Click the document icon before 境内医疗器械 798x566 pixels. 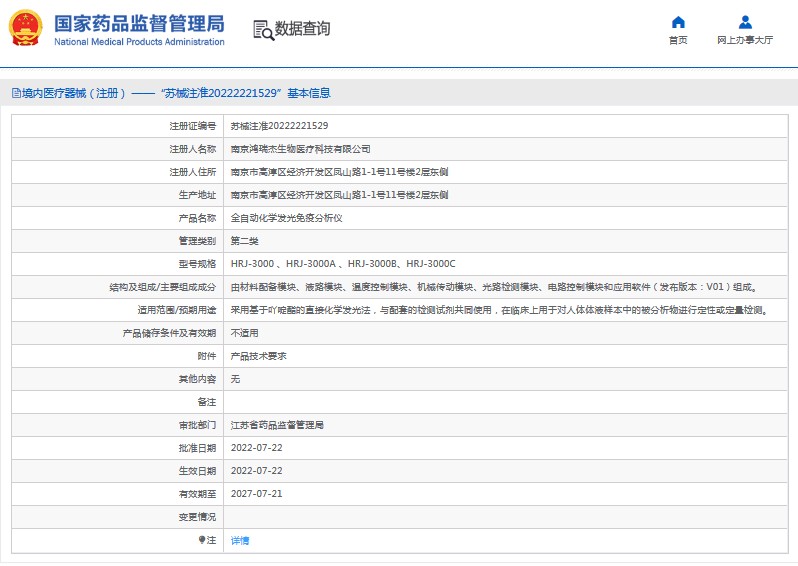(x=16, y=93)
